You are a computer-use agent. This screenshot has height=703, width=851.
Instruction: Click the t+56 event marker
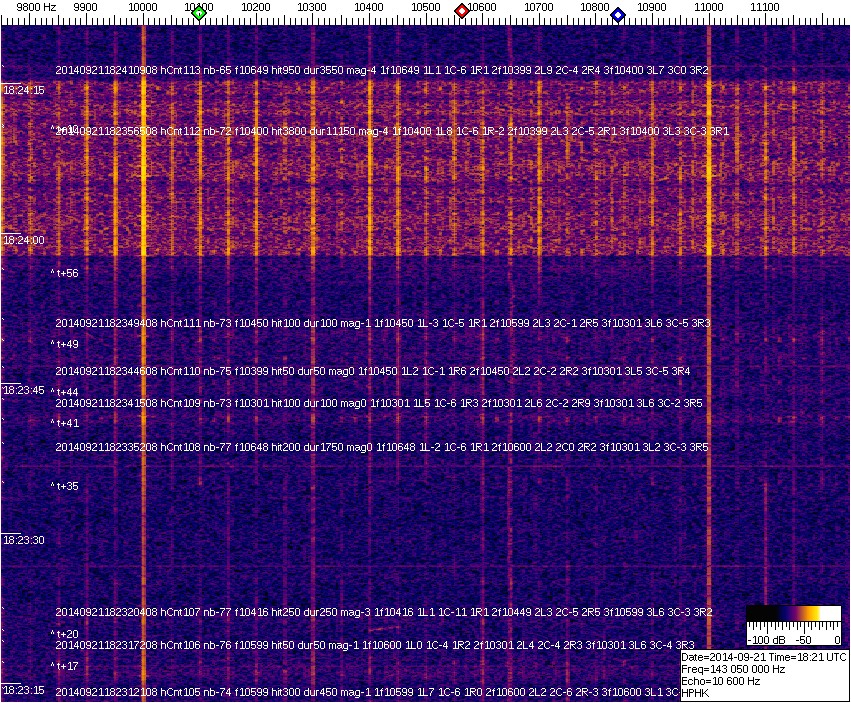[67, 273]
